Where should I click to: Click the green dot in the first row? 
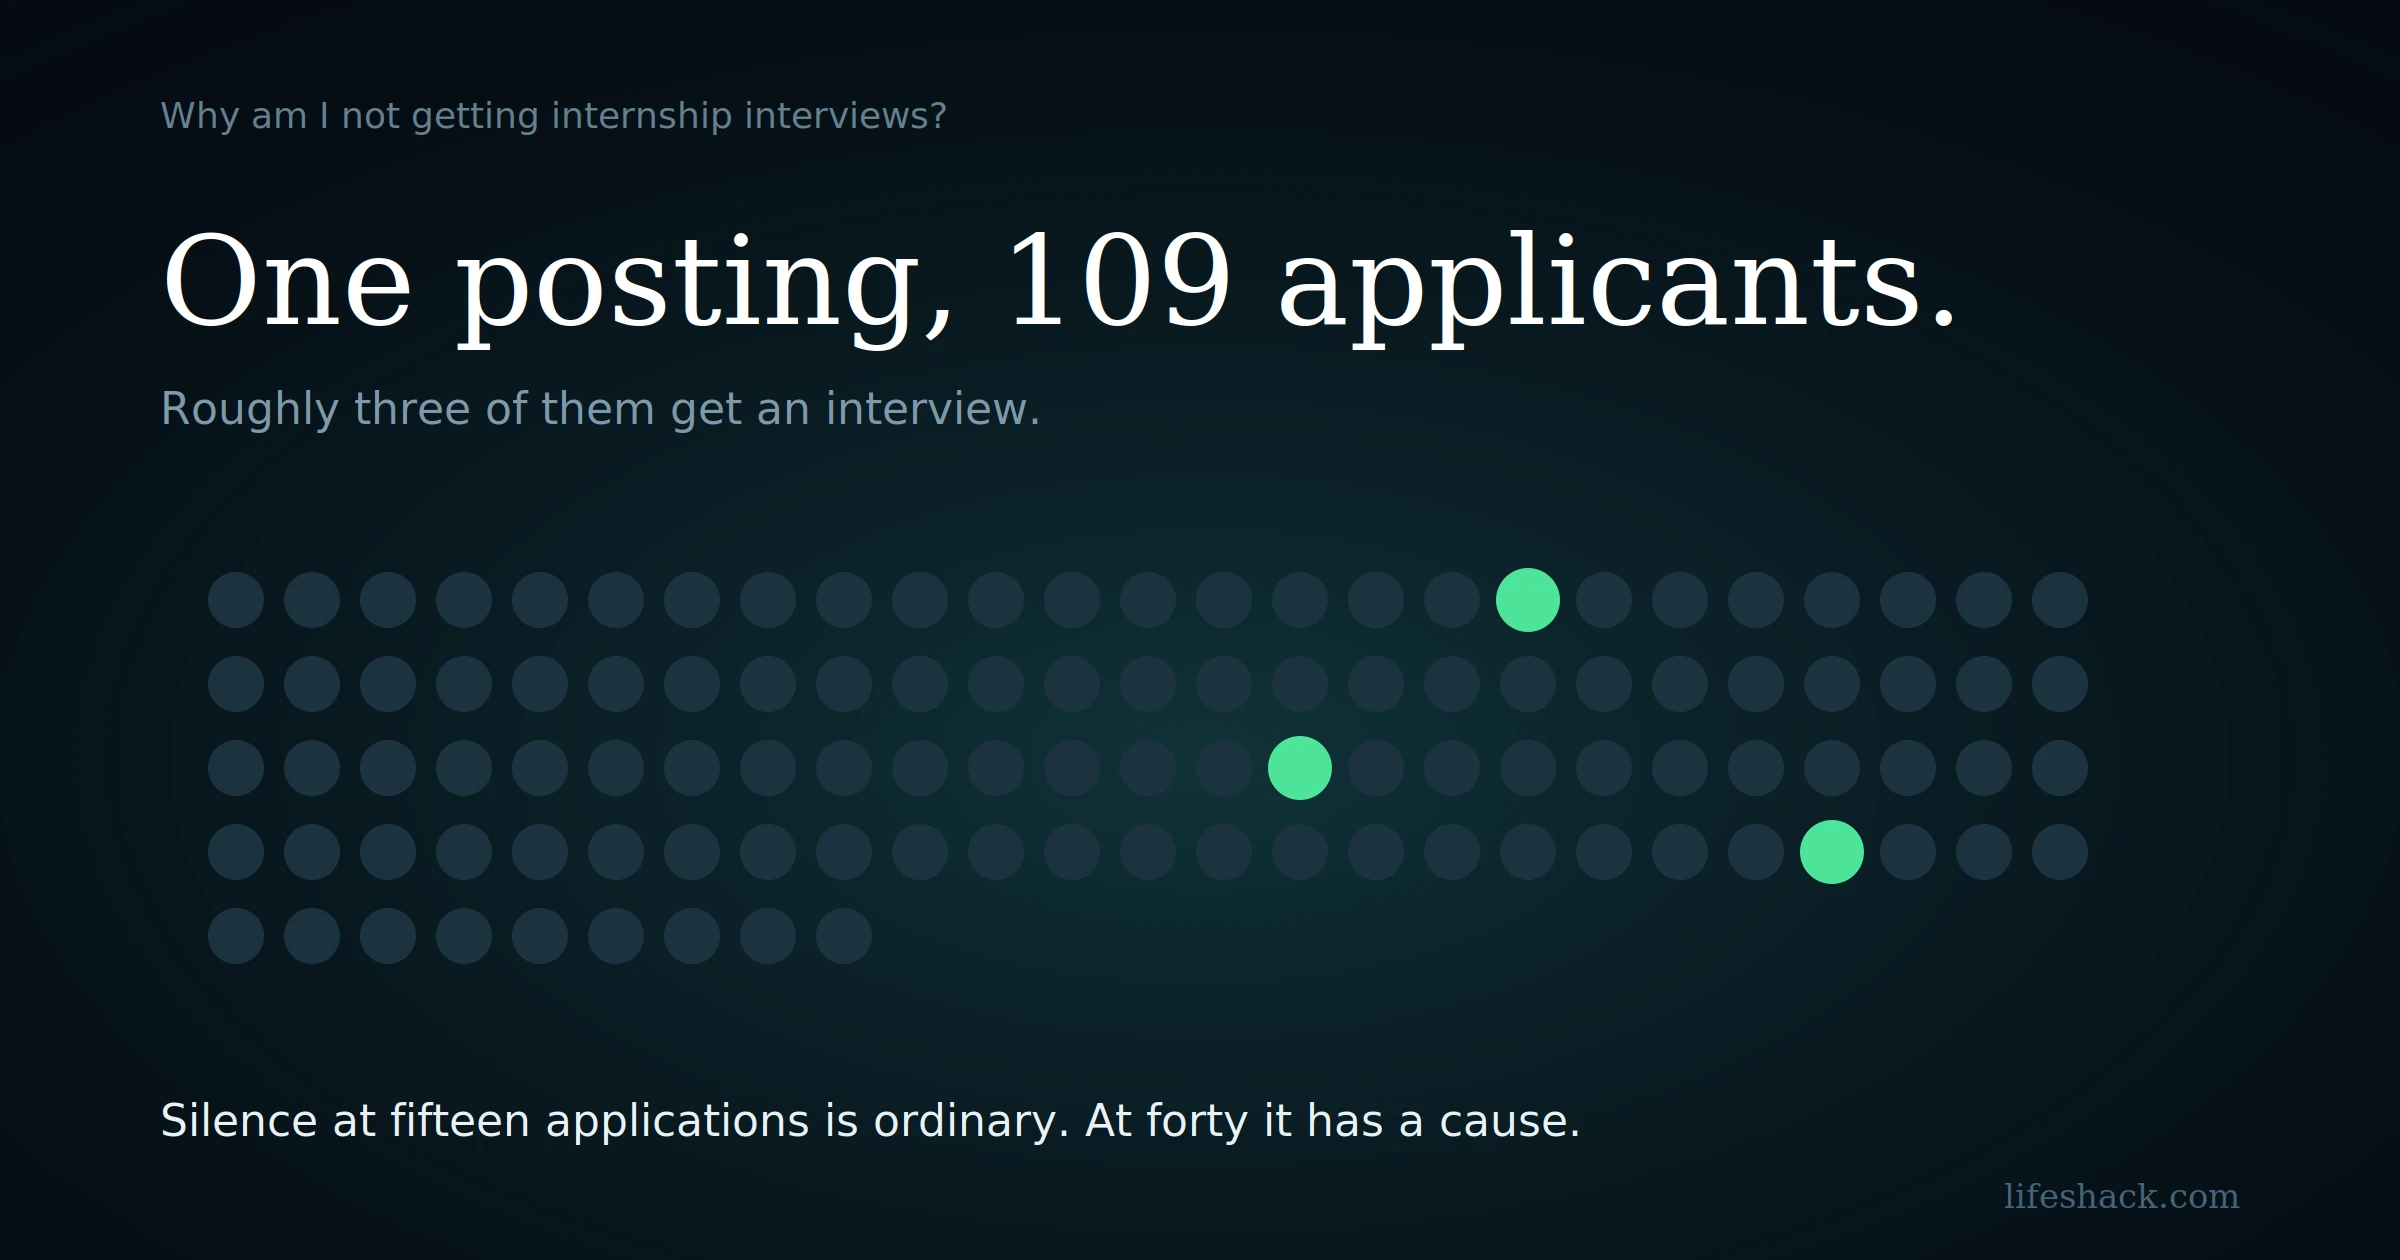tap(1527, 600)
